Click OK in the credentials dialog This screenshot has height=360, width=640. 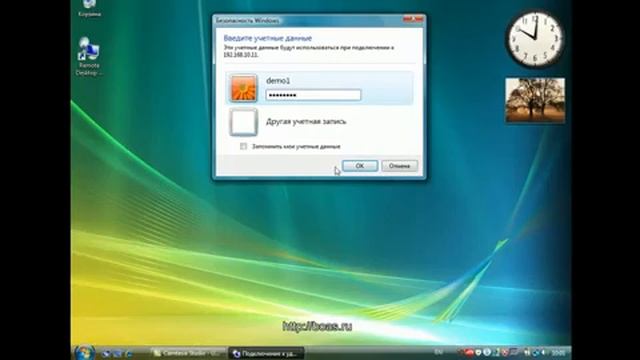(x=360, y=166)
